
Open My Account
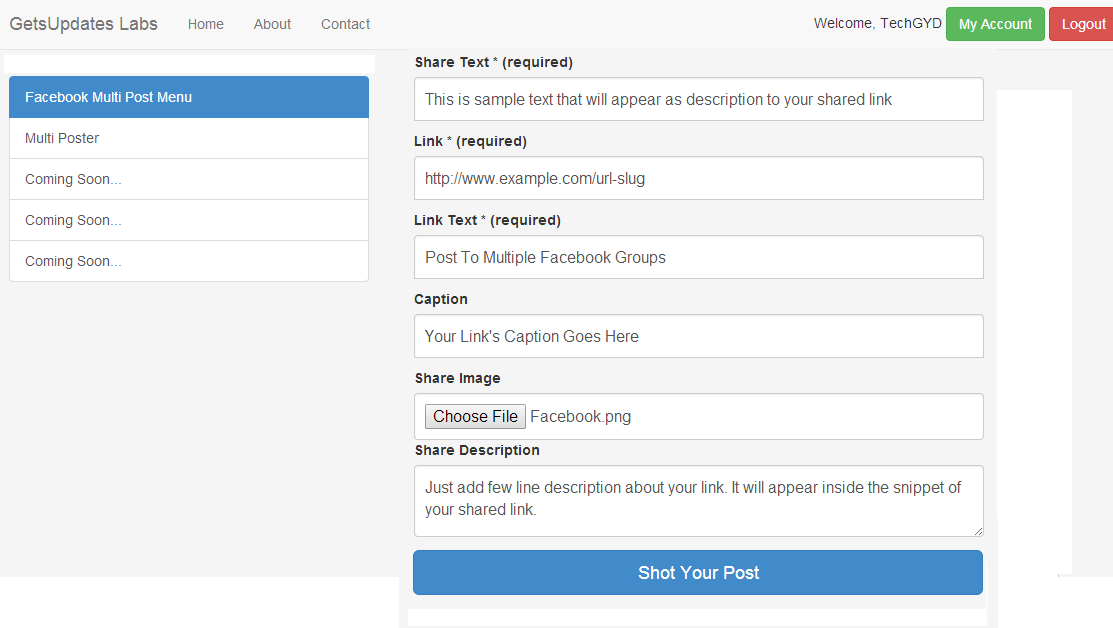(x=995, y=22)
